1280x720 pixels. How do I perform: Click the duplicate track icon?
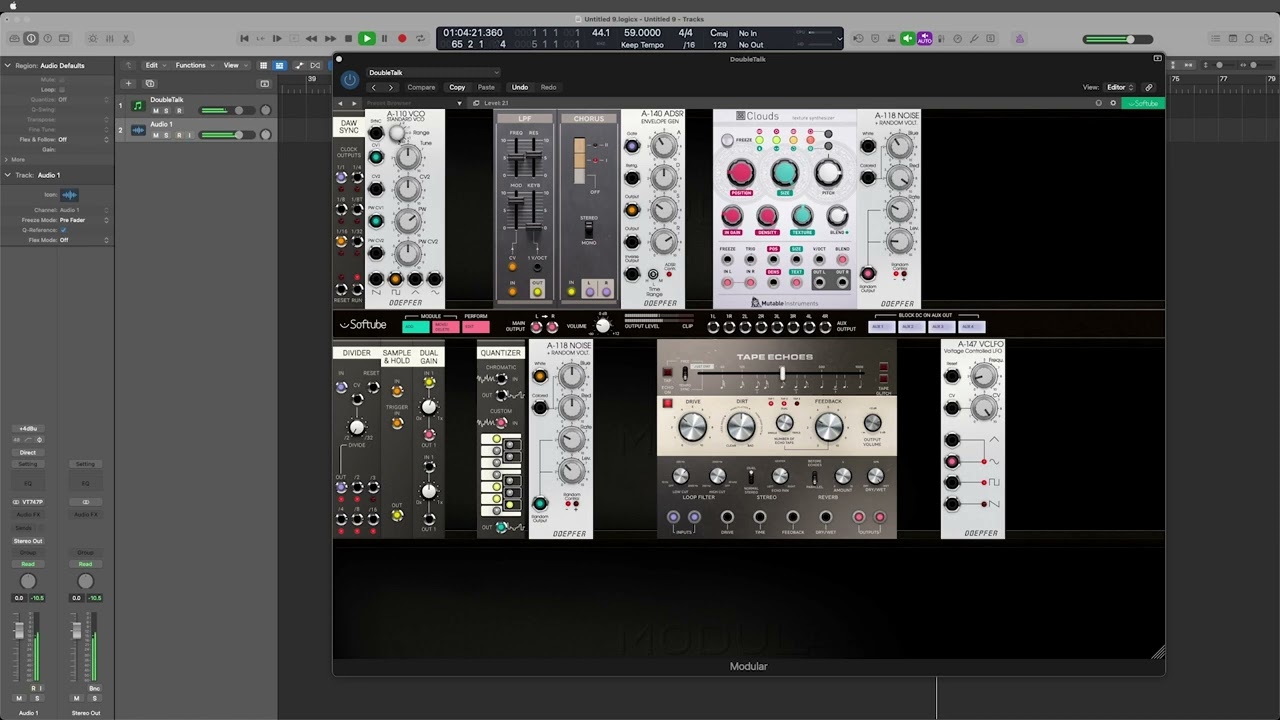(x=150, y=83)
